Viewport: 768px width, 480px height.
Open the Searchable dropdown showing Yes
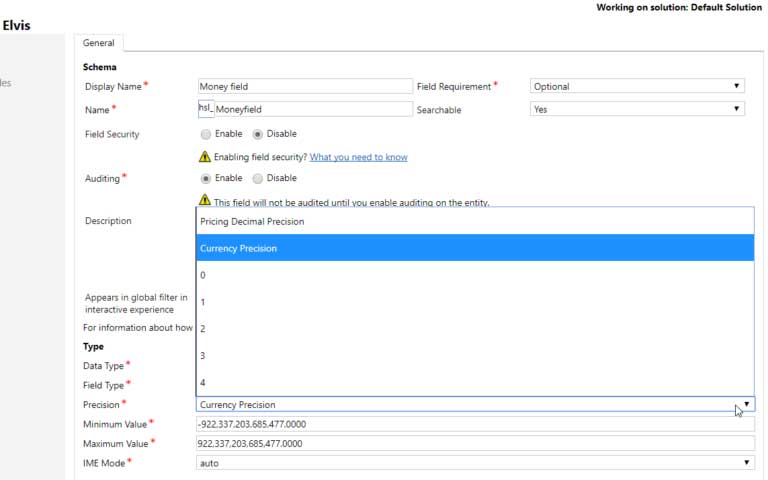point(637,109)
